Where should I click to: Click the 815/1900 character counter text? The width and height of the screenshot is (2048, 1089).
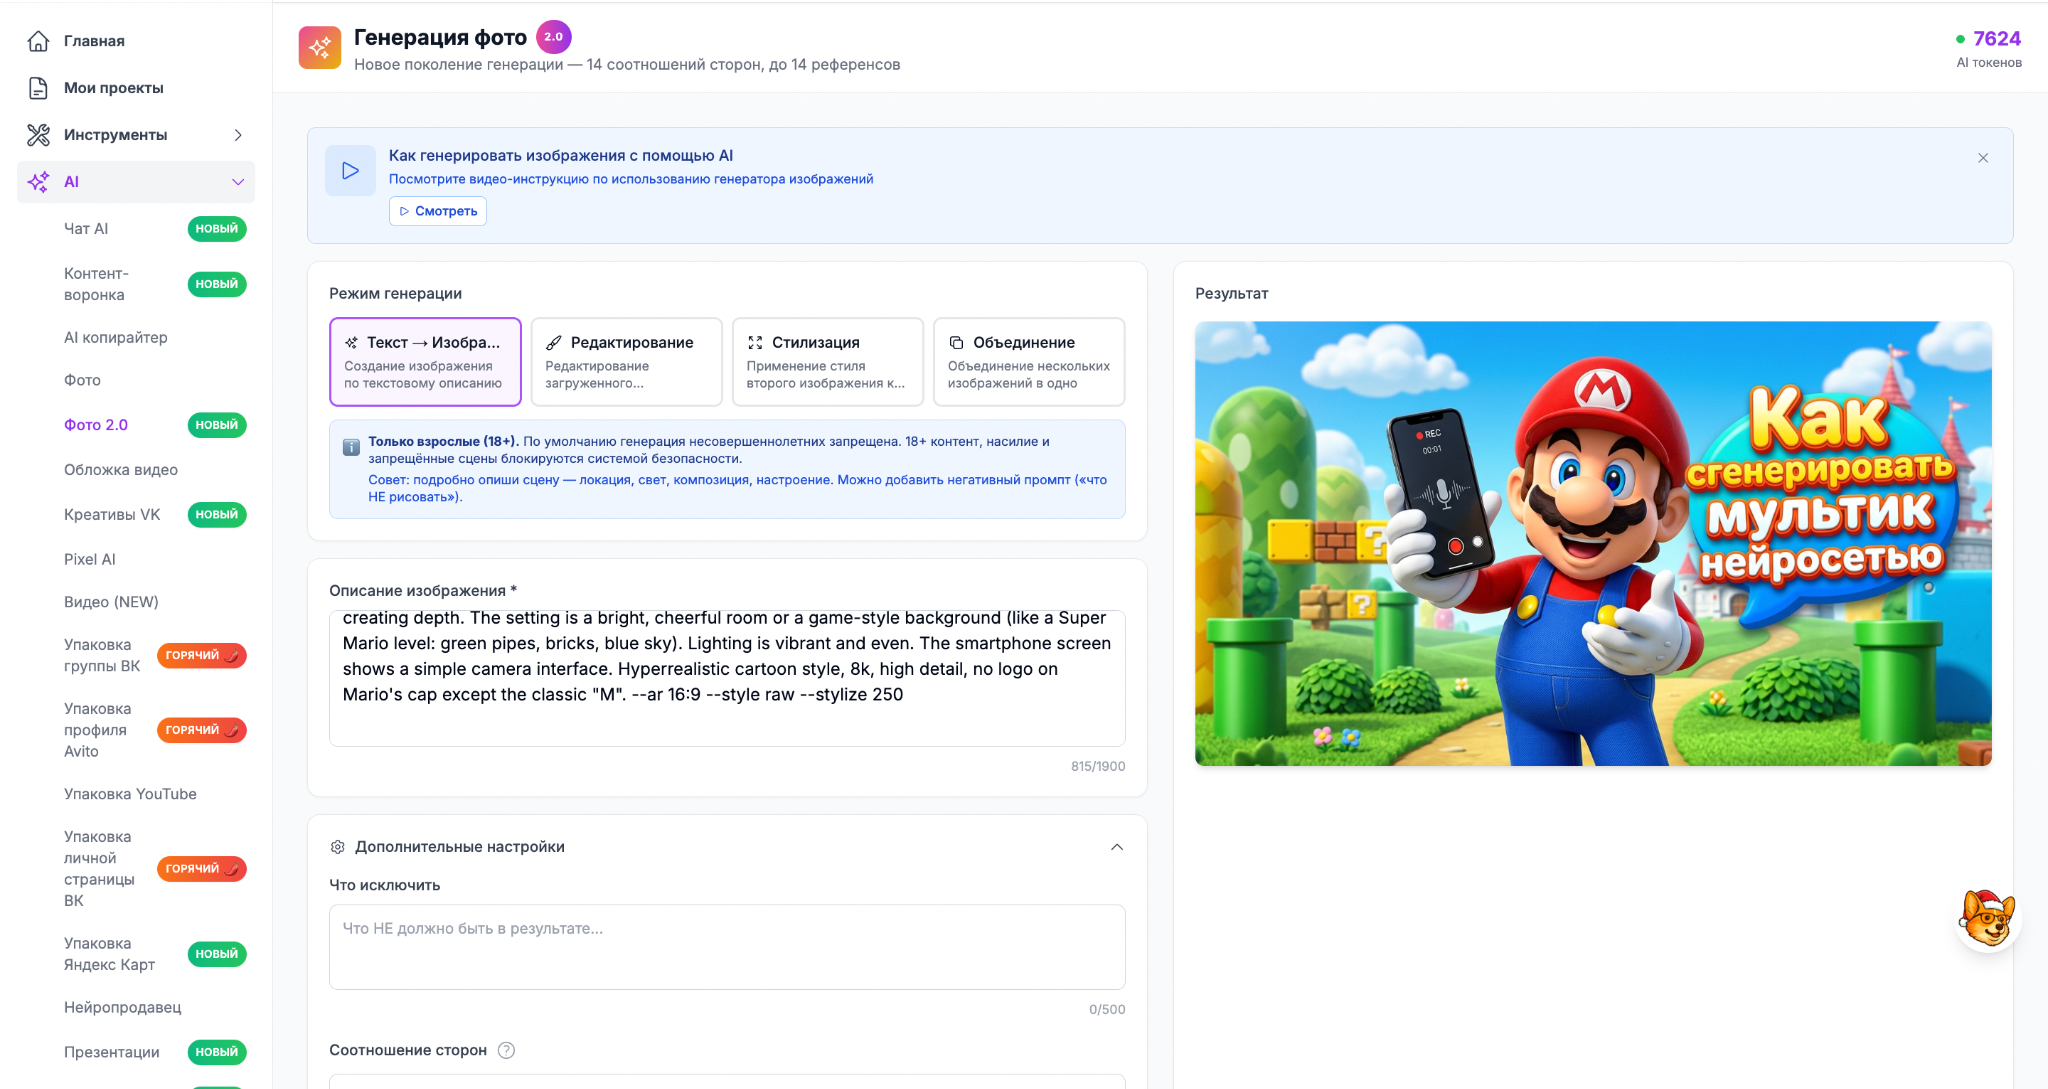tap(1098, 767)
